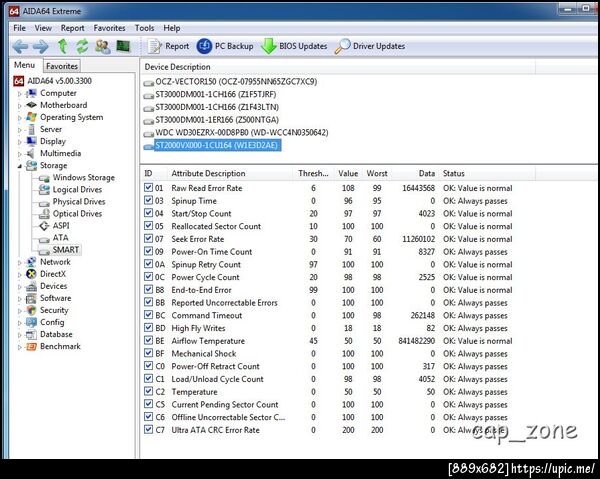Select the Computer node icon in the tree
This screenshot has width=600, height=479.
click(x=31, y=93)
